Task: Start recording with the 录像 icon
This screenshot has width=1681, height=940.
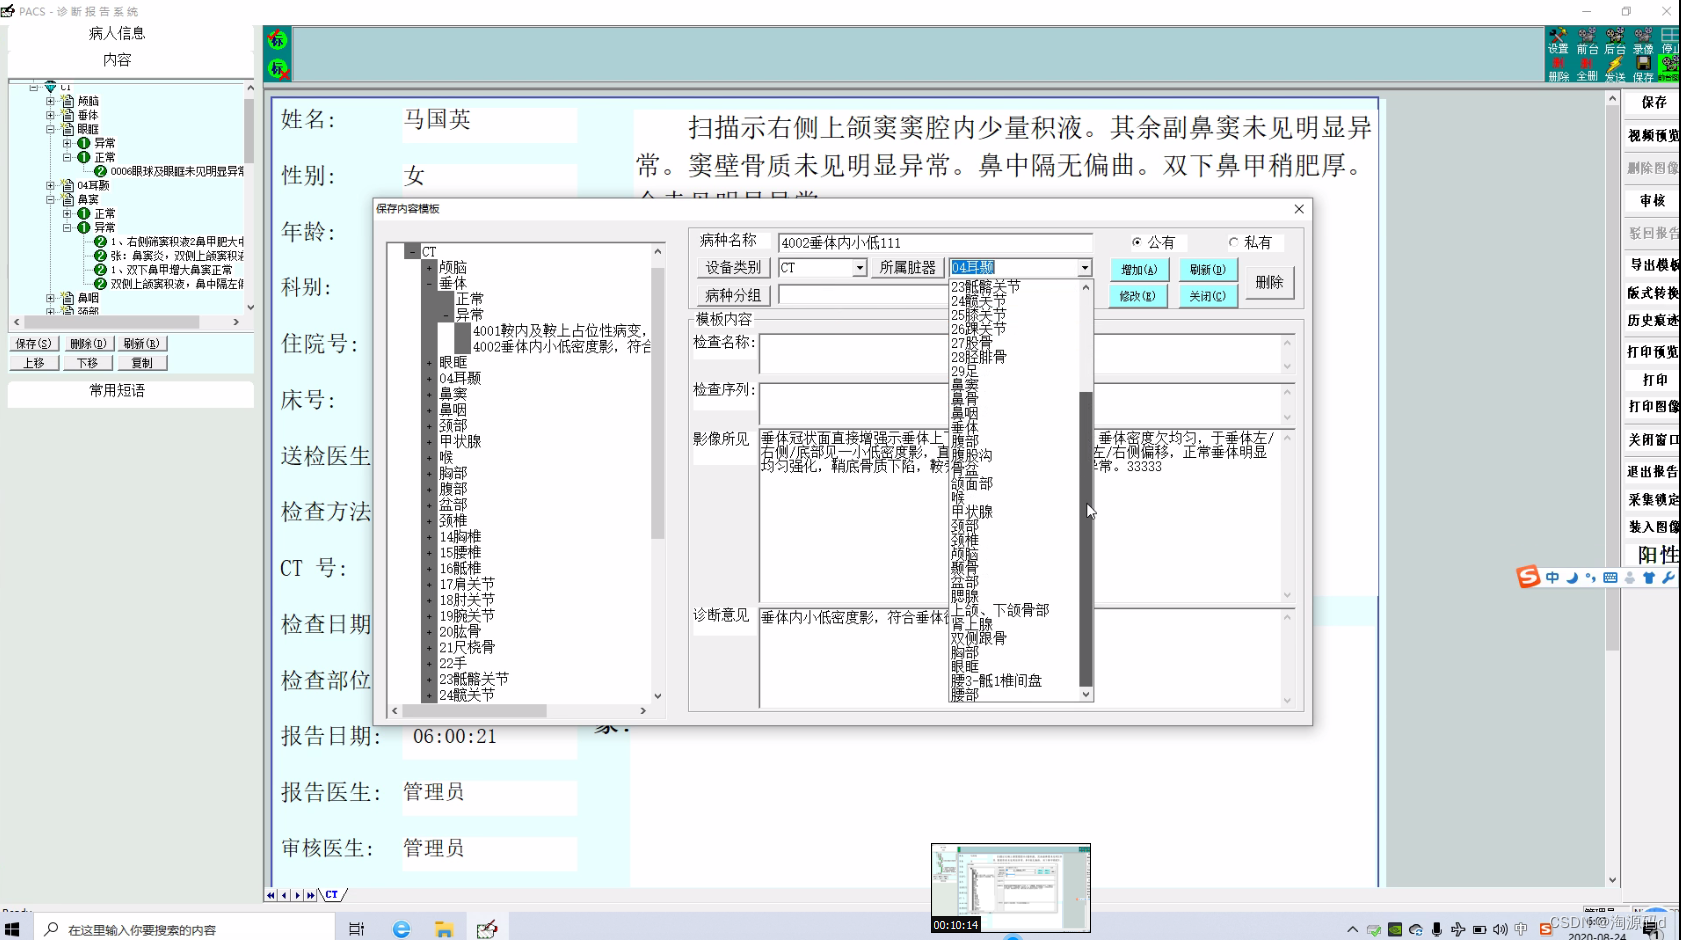Action: (1643, 41)
